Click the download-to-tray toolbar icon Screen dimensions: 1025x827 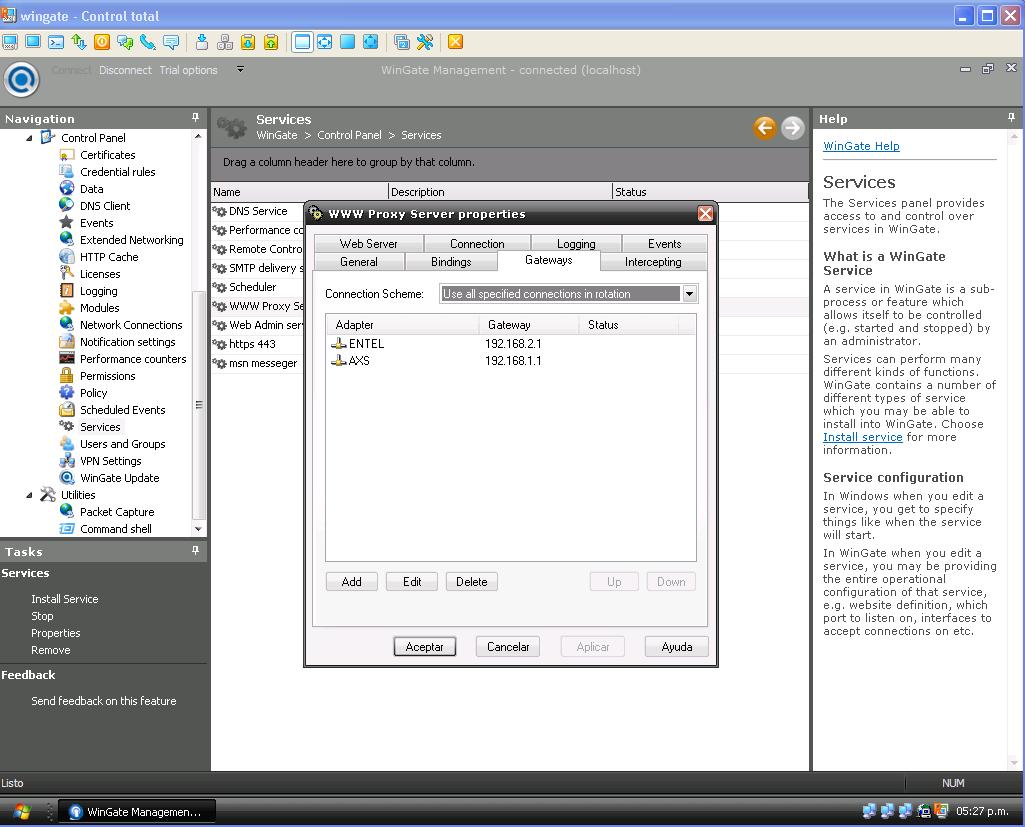pyautogui.click(x=202, y=42)
